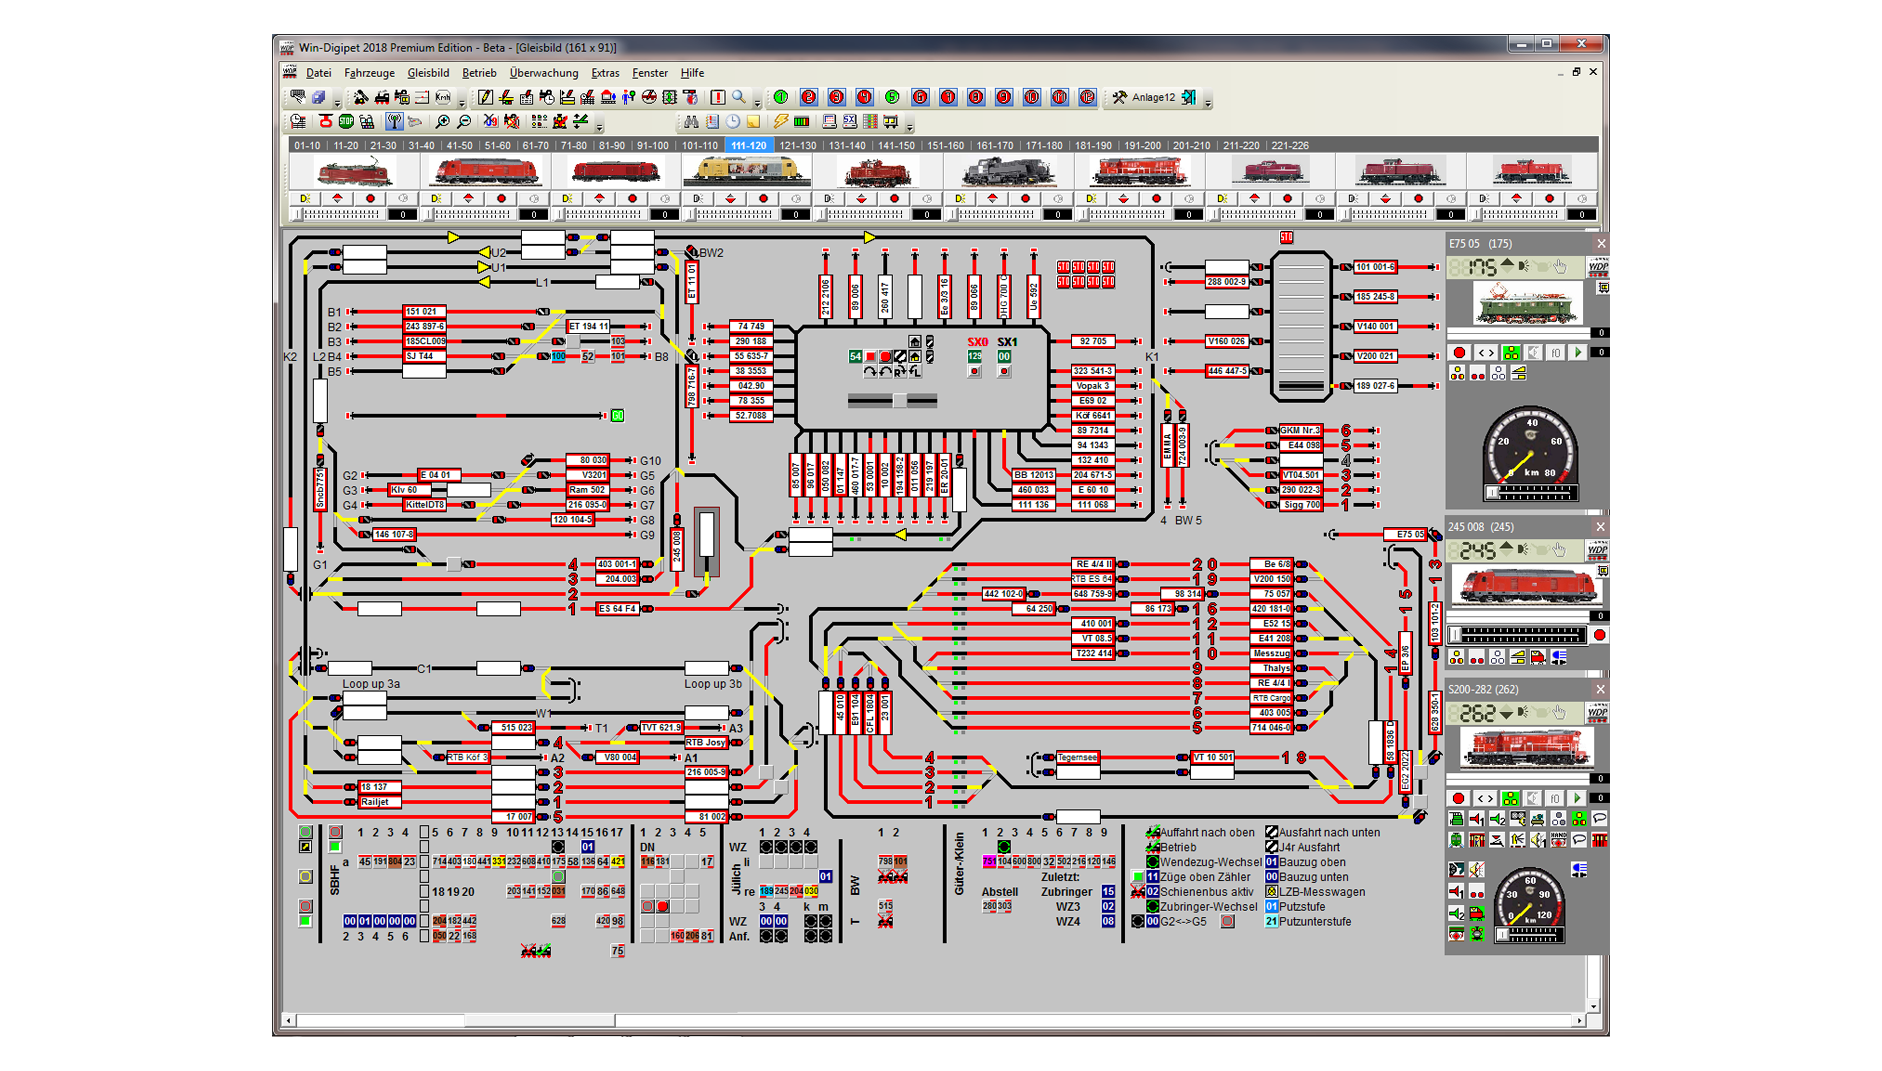Click the lightning bolt toolbar icon
The width and height of the screenshot is (1882, 1071).
click(781, 121)
